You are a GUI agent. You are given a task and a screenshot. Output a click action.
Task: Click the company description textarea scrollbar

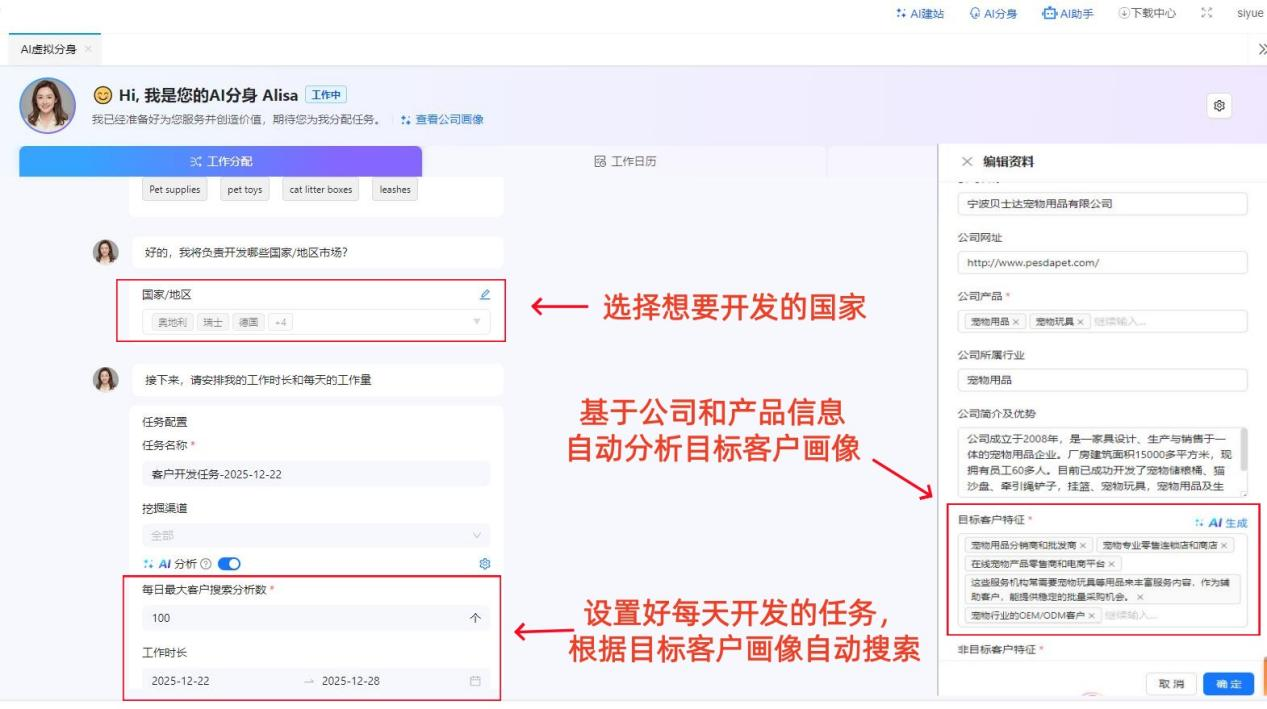pos(1244,450)
